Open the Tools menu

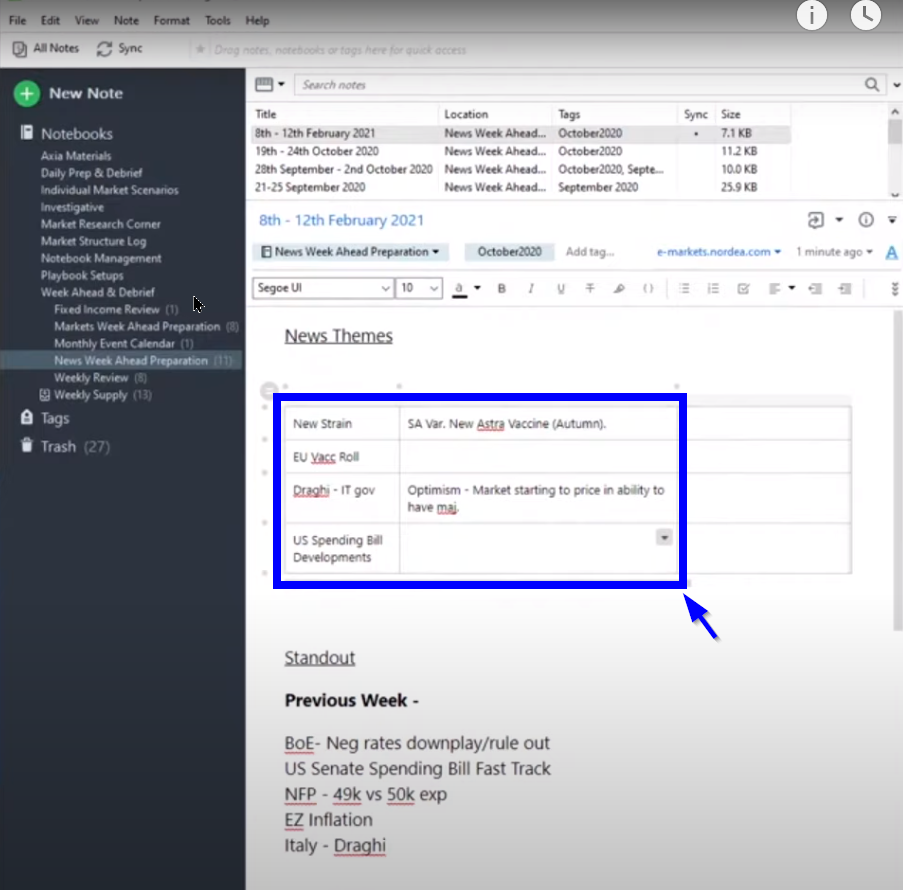click(217, 20)
